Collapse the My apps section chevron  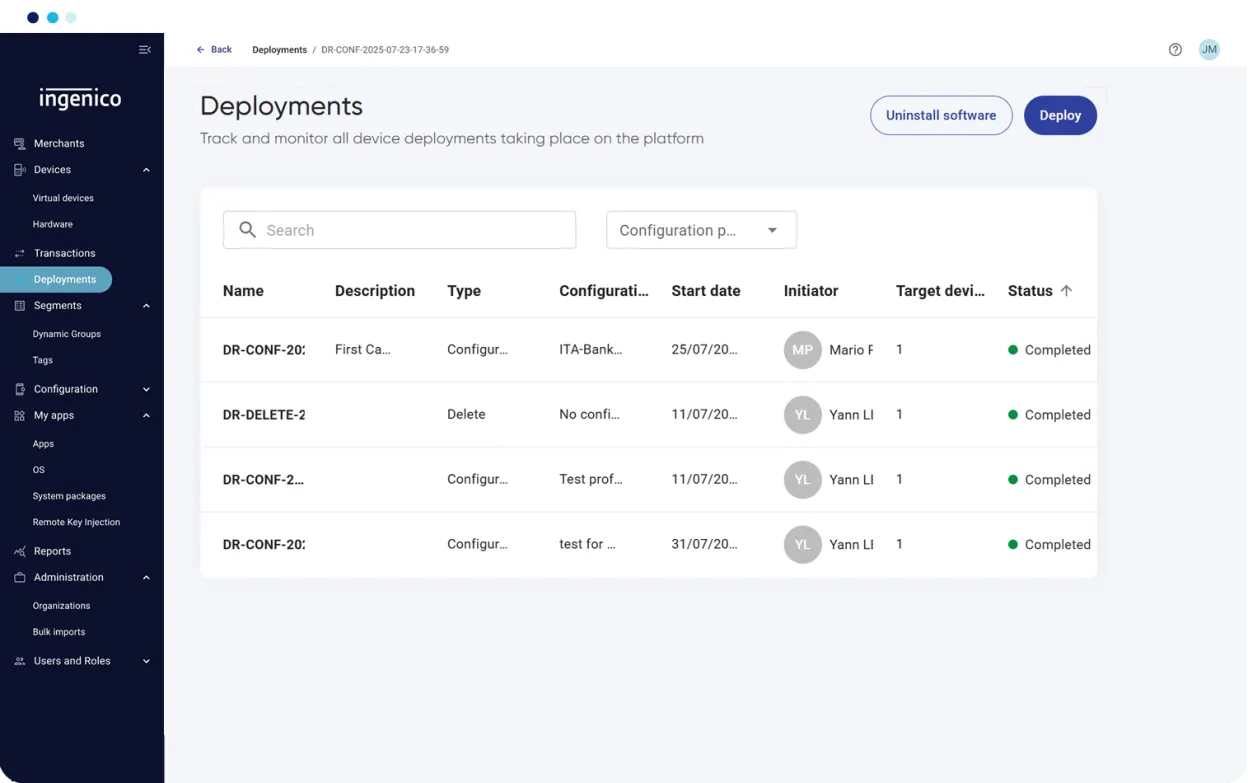point(146,416)
